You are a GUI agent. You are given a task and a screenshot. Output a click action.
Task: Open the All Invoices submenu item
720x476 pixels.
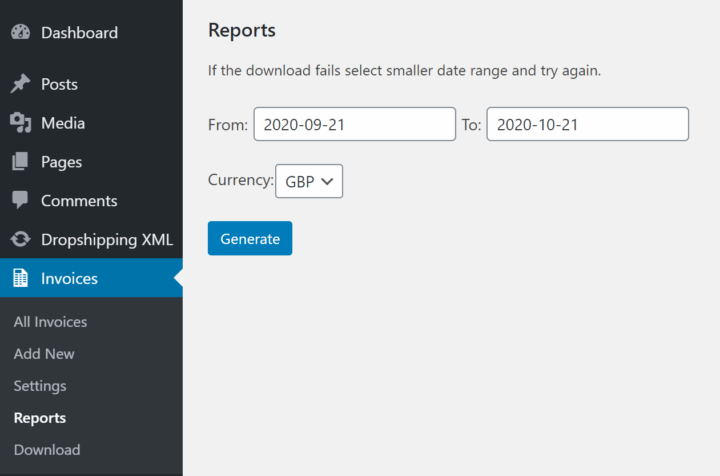point(50,322)
